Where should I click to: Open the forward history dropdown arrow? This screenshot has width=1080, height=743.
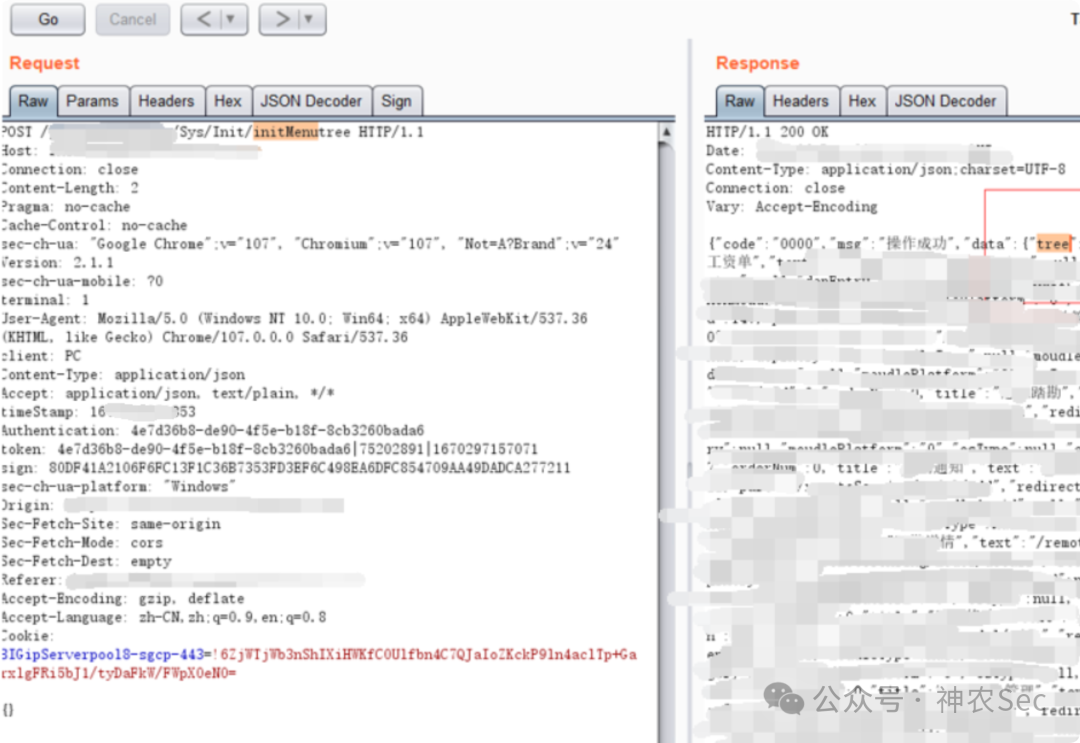[x=309, y=19]
